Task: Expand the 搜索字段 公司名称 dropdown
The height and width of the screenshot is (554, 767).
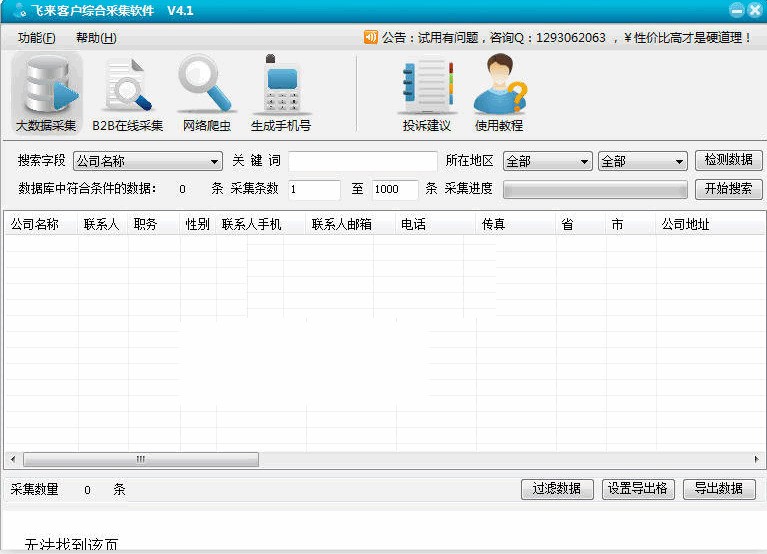Action: point(148,161)
